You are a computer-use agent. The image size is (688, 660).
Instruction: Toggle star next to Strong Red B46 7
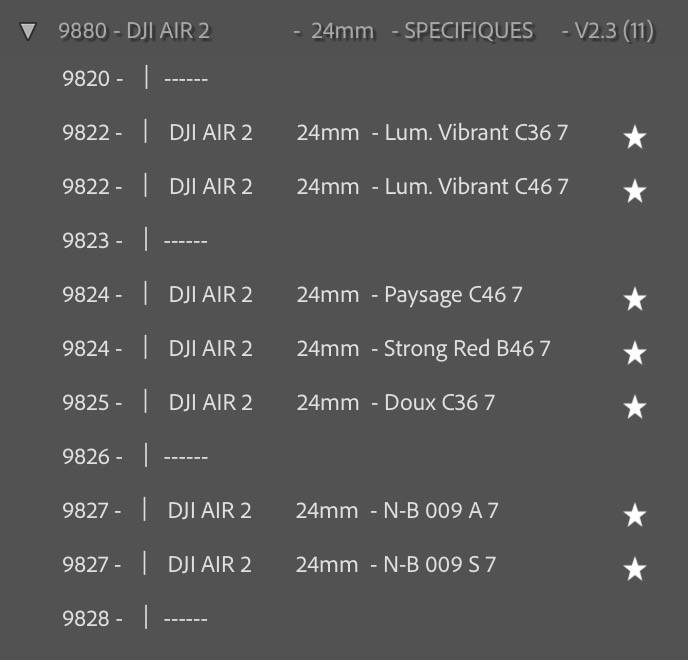(634, 353)
